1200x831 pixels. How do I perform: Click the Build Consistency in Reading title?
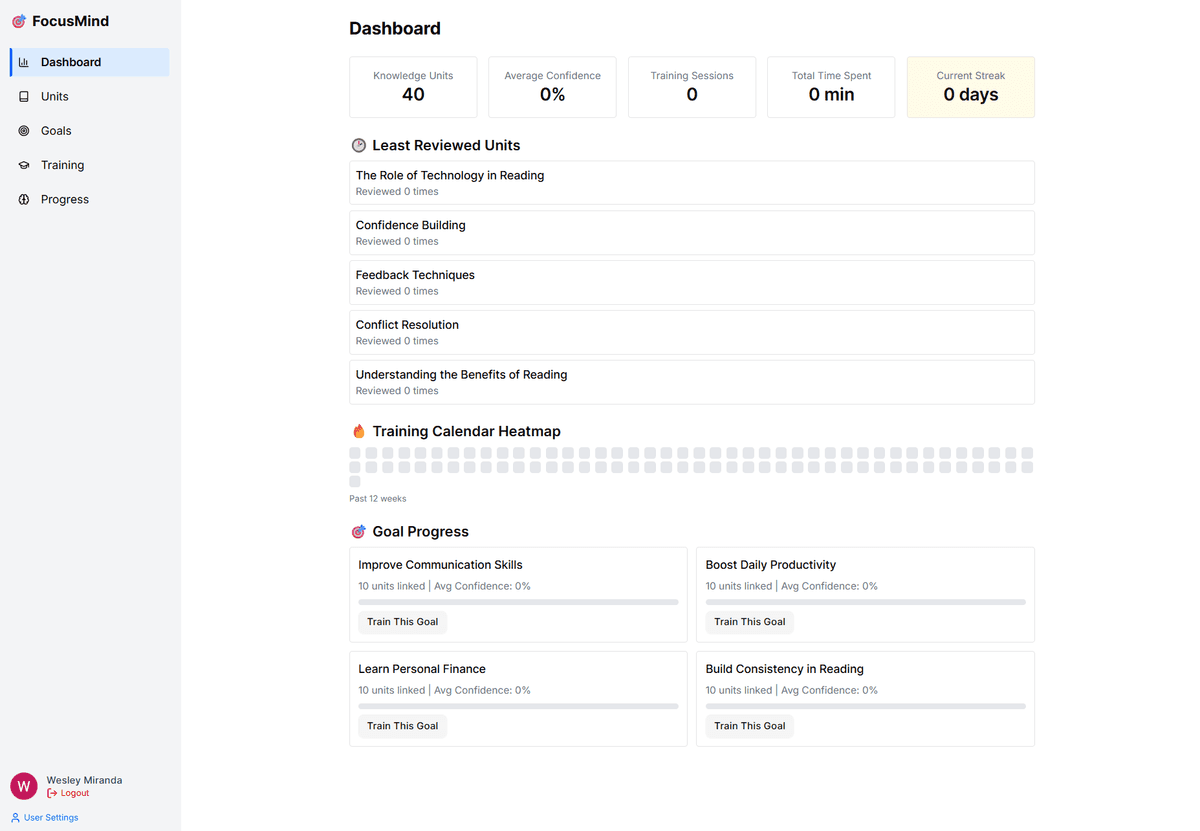(x=784, y=669)
